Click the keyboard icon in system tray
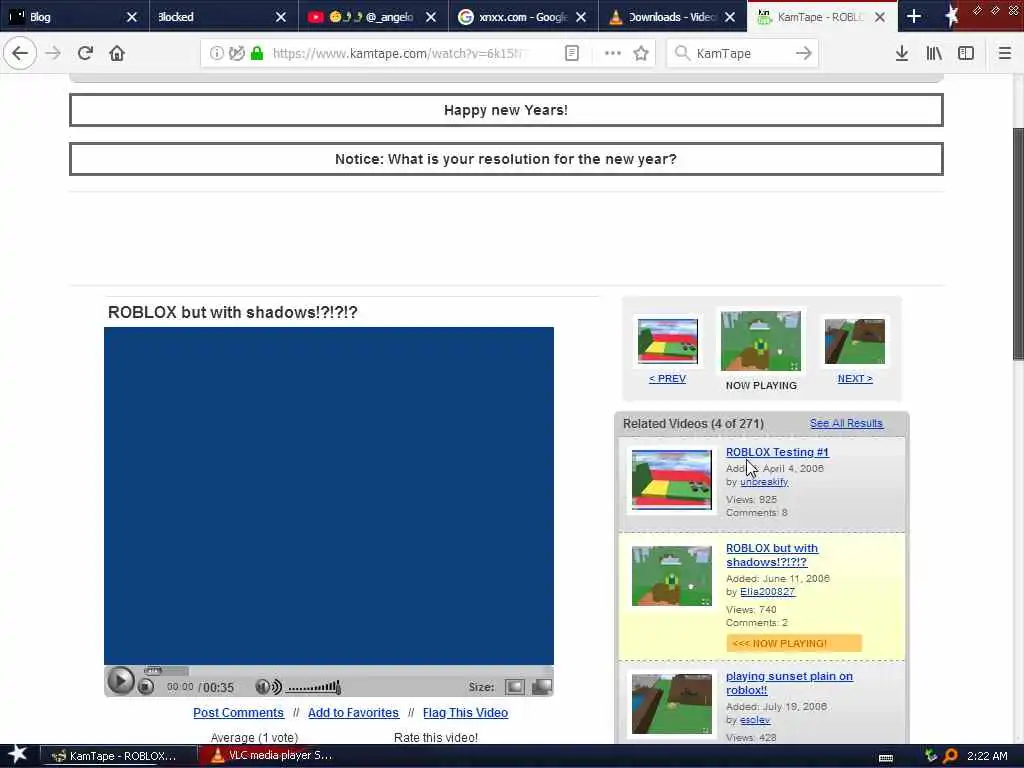Image resolution: width=1024 pixels, height=768 pixels. [886, 757]
